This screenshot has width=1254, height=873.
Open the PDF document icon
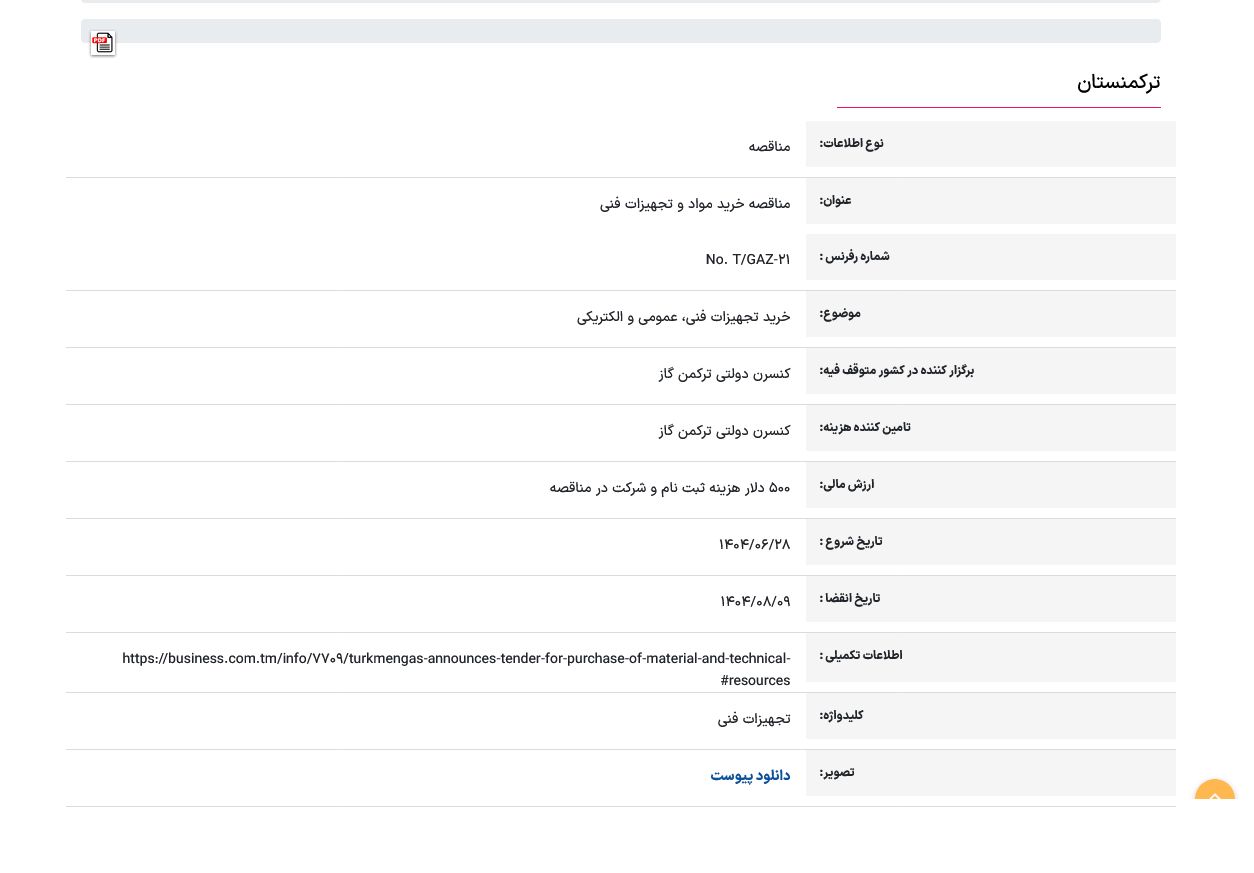(x=103, y=43)
